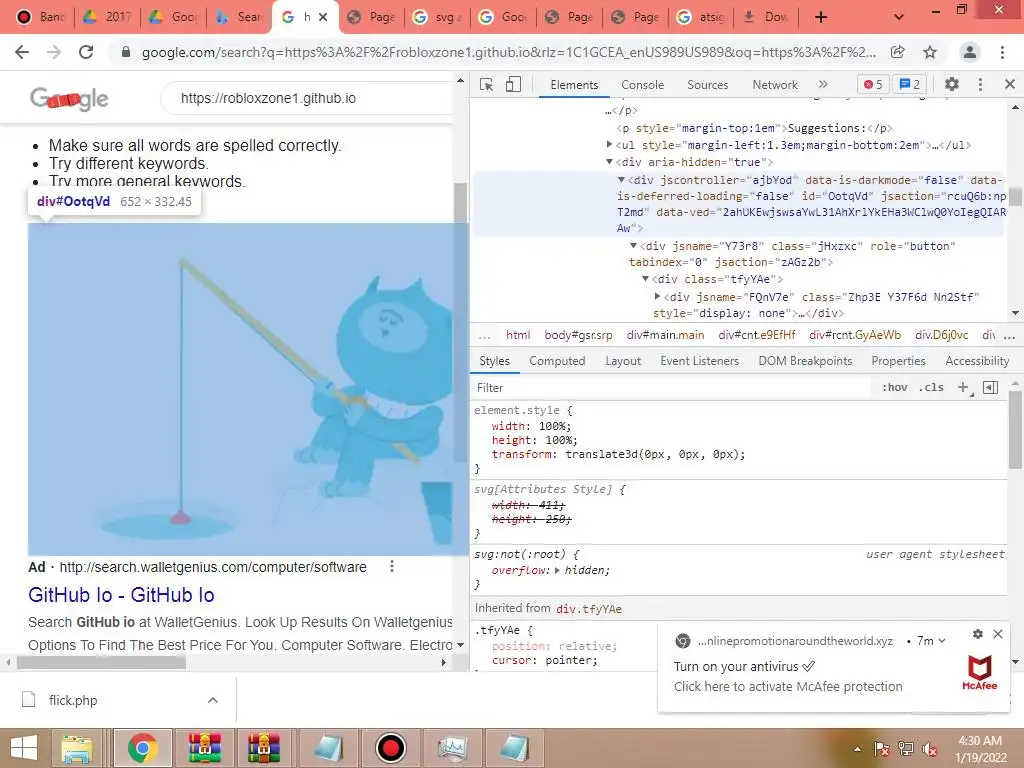Click the Inherited from div.tfyYAe link
The height and width of the screenshot is (768, 1024).
click(589, 609)
